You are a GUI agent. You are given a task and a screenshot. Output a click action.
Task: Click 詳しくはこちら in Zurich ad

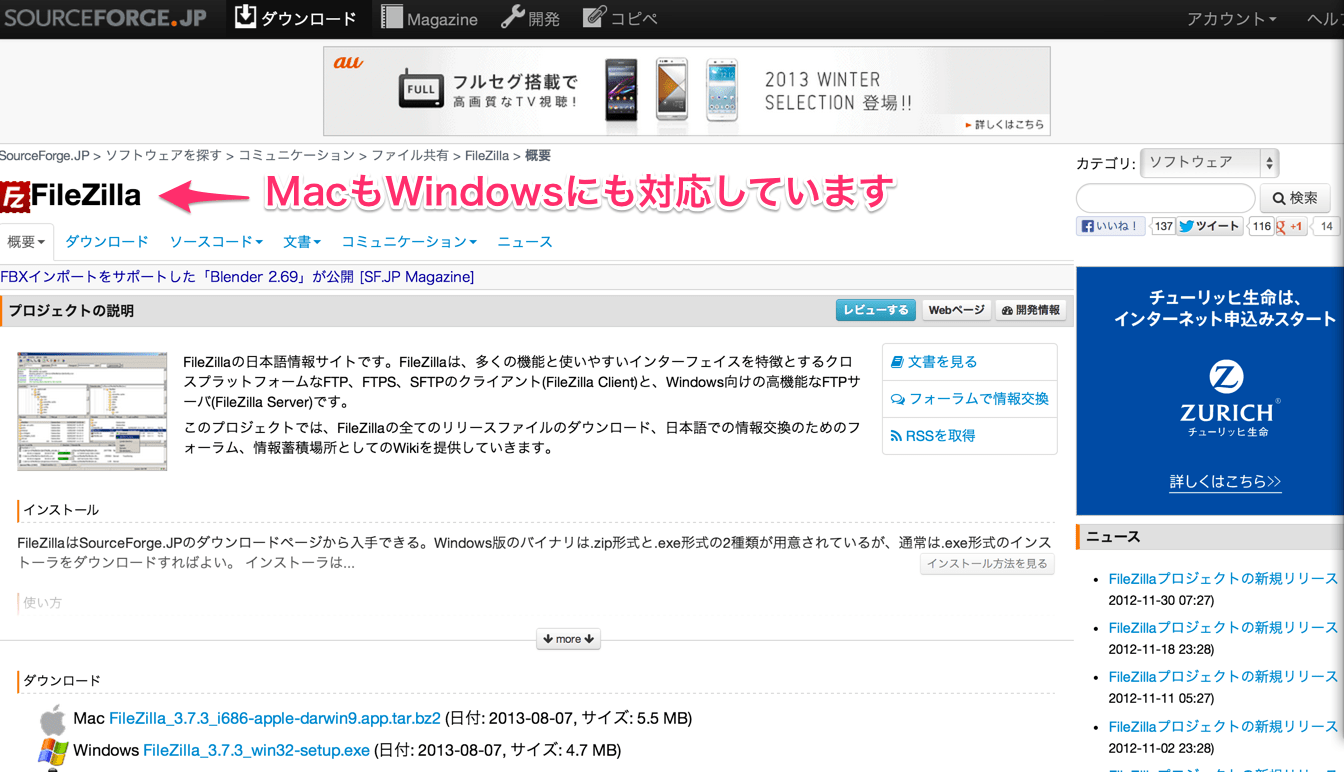coord(1225,482)
